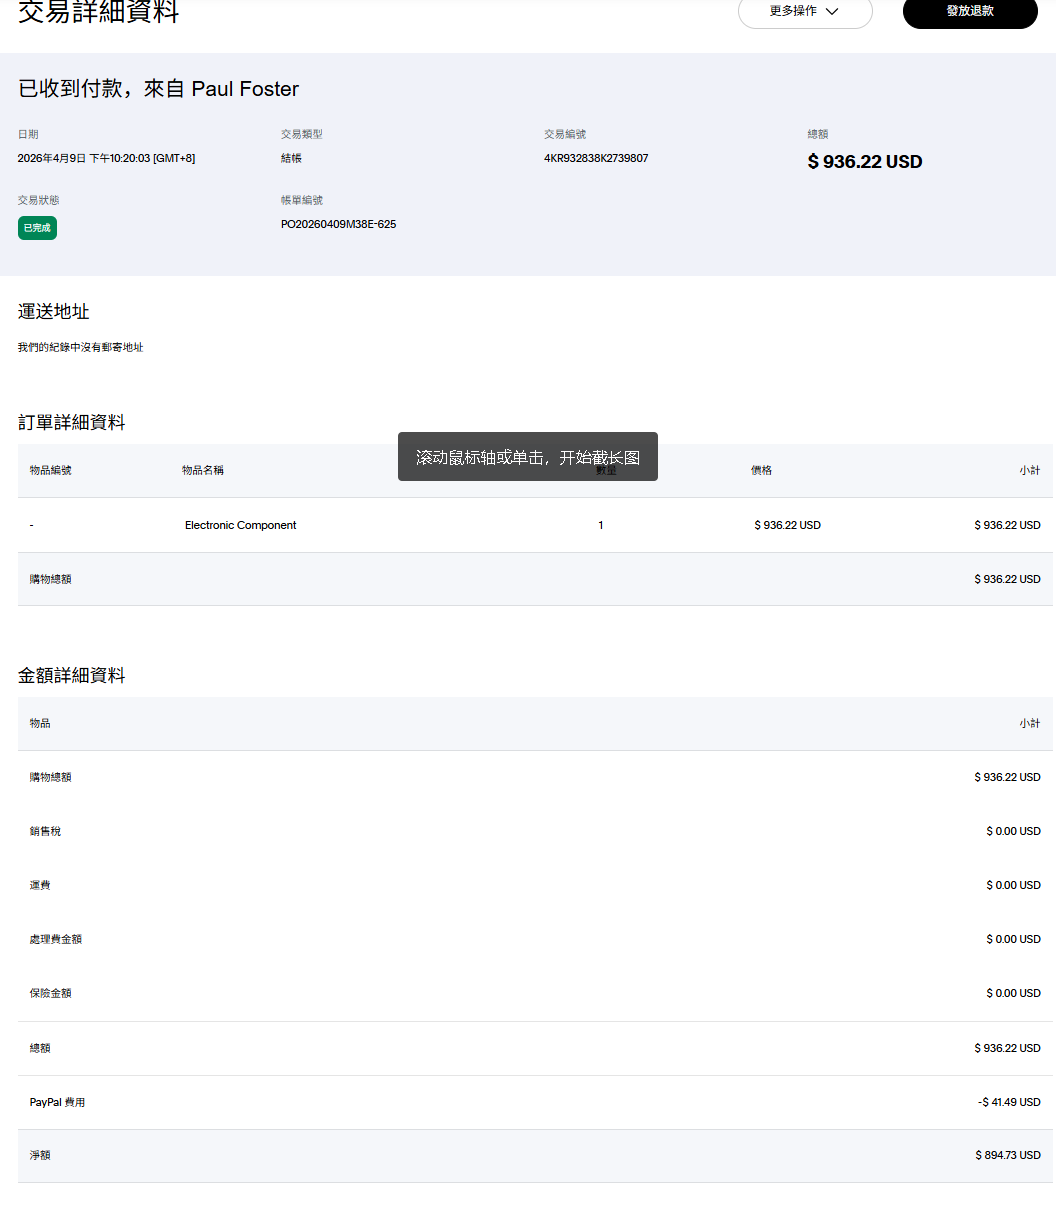Image resolution: width=1056 pixels, height=1207 pixels.
Task: Click the 發放退款 button
Action: tap(969, 12)
